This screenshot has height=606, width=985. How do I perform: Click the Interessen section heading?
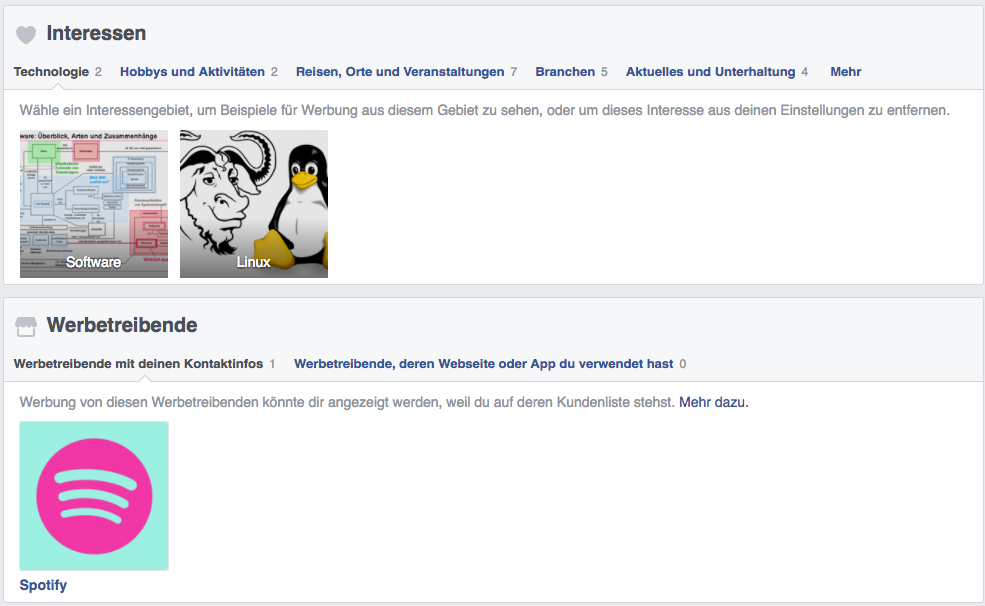pyautogui.click(x=96, y=33)
